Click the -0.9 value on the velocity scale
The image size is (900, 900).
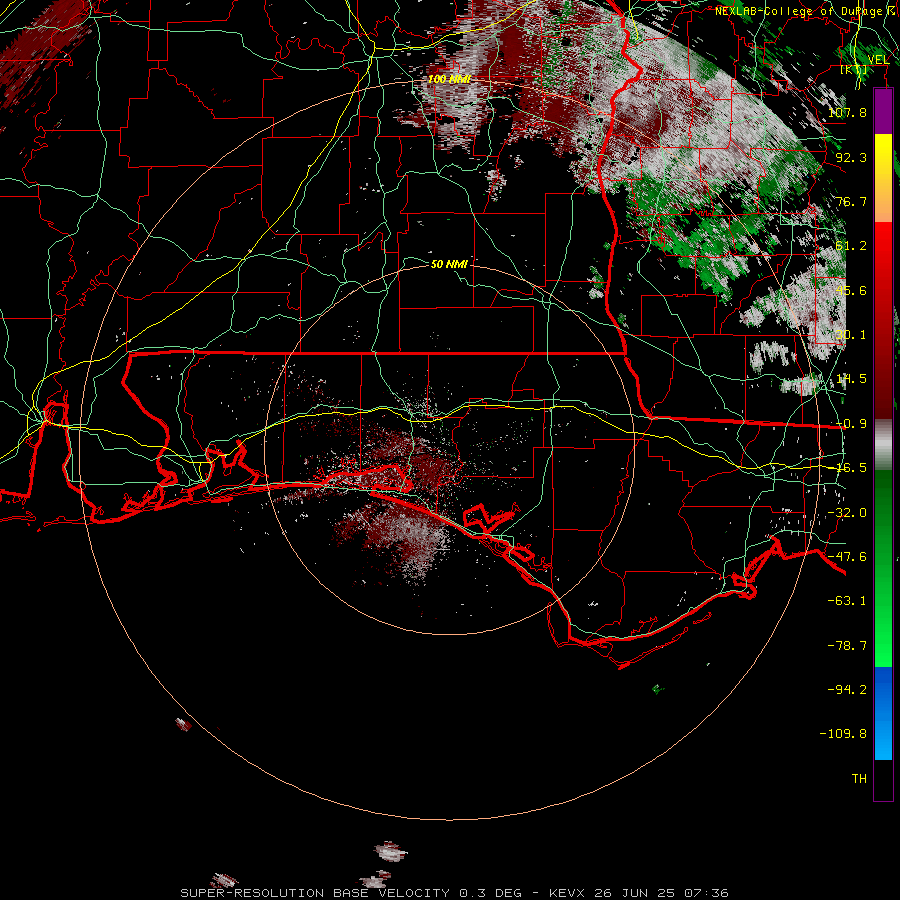pyautogui.click(x=851, y=424)
